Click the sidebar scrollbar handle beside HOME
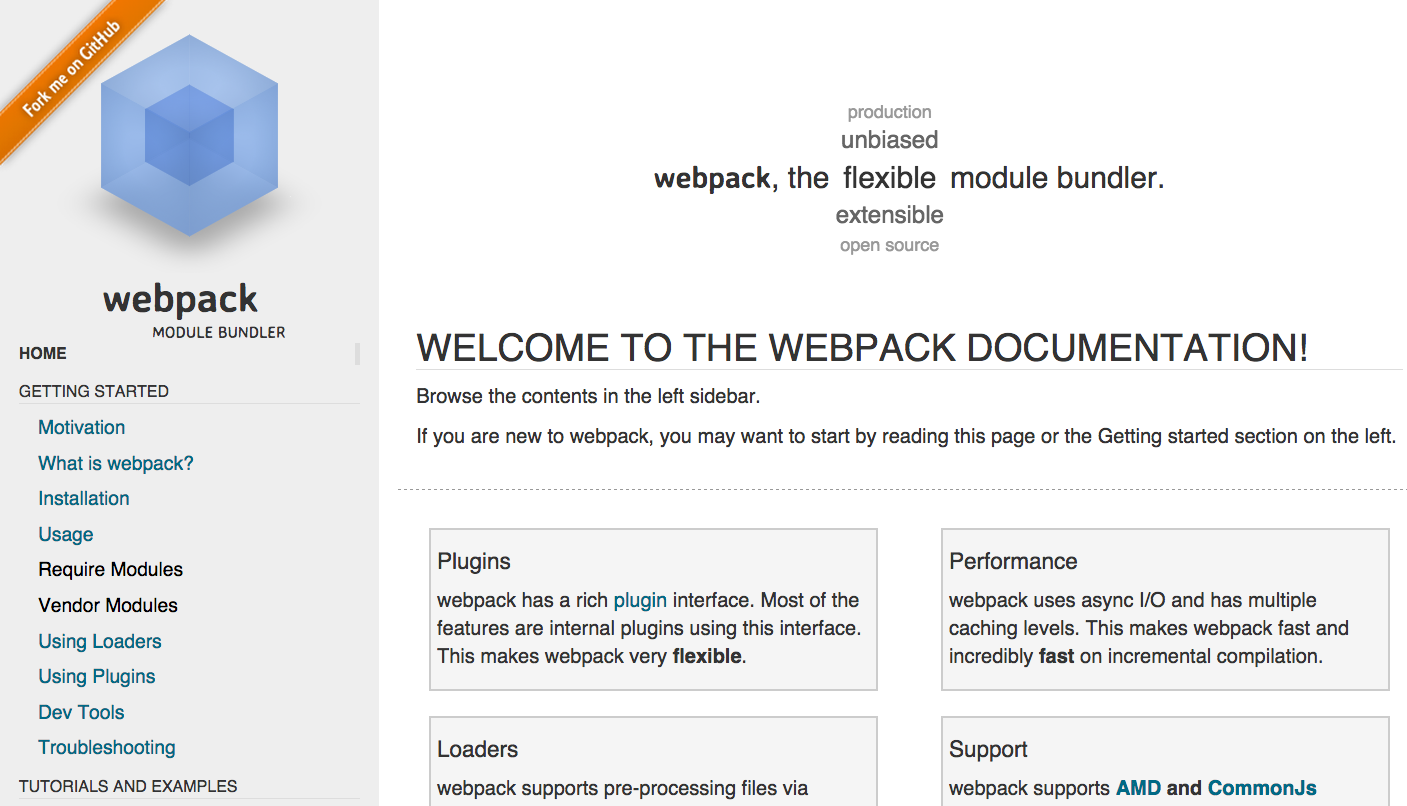The image size is (1407, 806). click(357, 353)
